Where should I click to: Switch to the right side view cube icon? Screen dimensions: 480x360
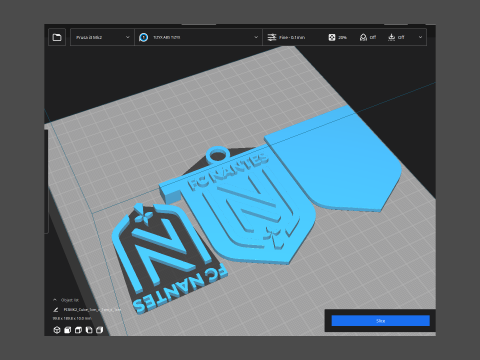[x=99, y=330]
